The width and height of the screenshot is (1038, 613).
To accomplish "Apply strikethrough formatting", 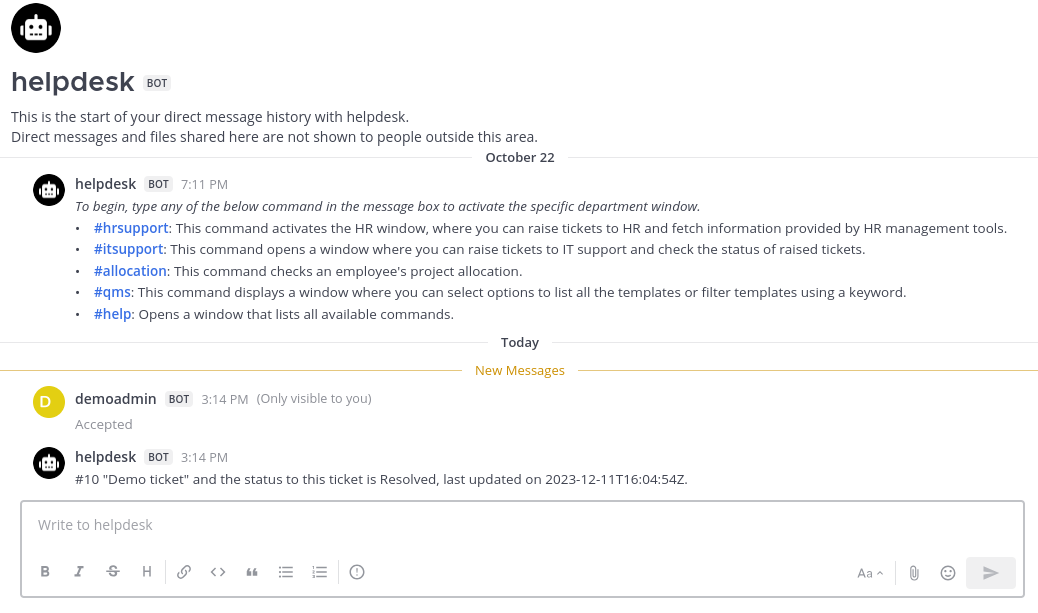I will click(x=113, y=572).
